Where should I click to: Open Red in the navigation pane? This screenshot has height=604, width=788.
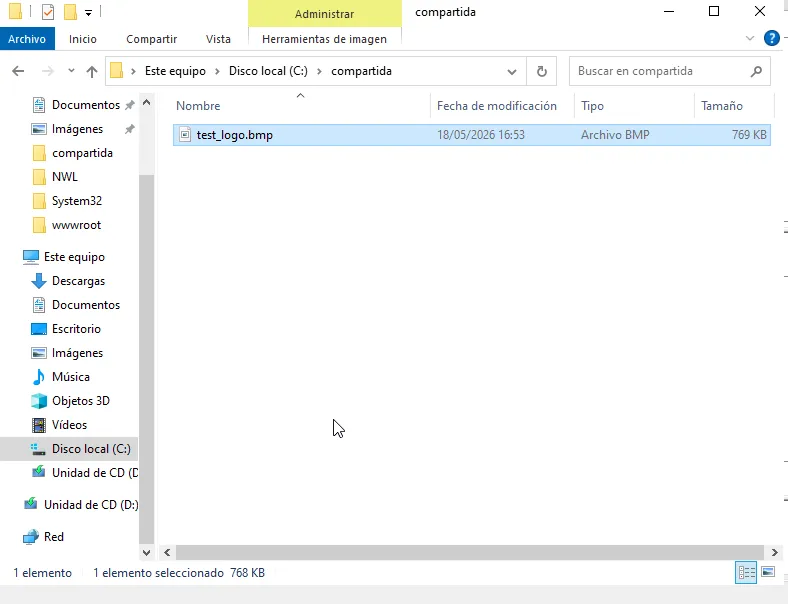coord(54,537)
